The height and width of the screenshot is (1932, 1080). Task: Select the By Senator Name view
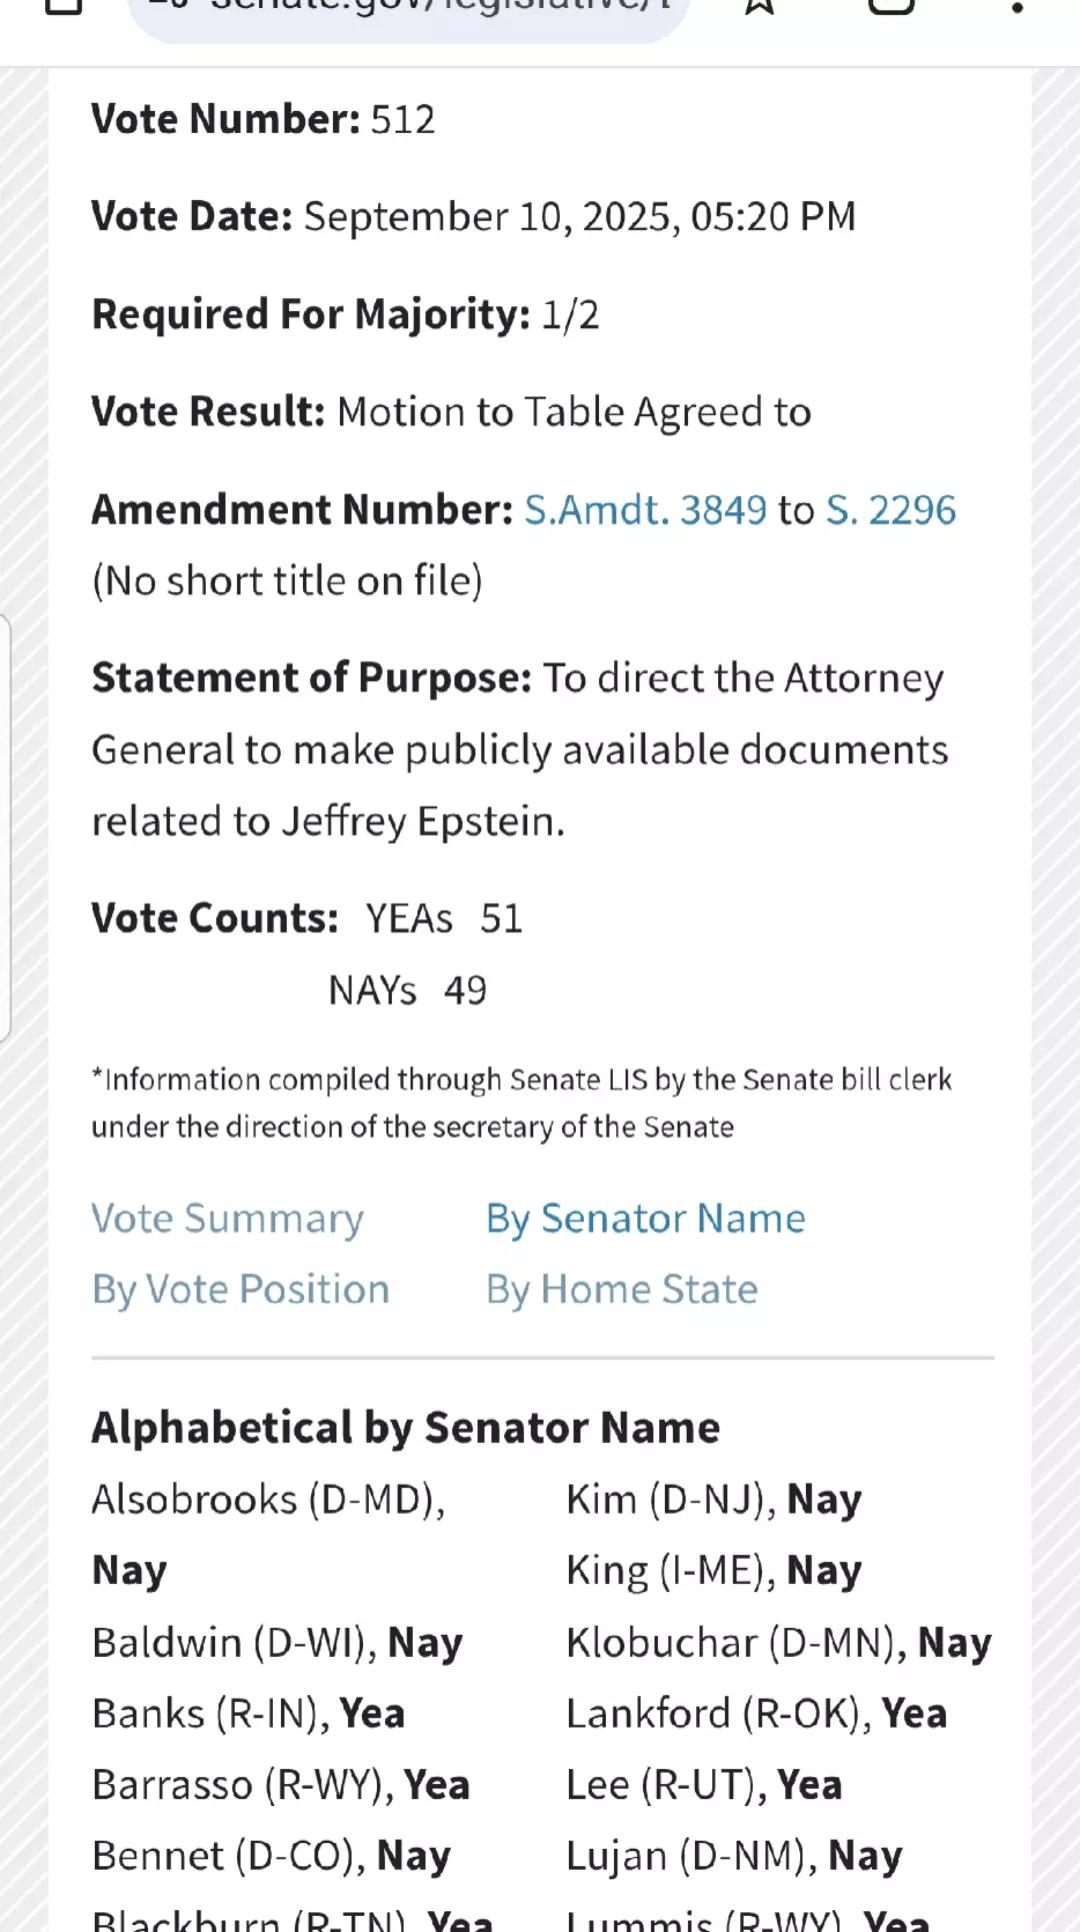tap(646, 1219)
